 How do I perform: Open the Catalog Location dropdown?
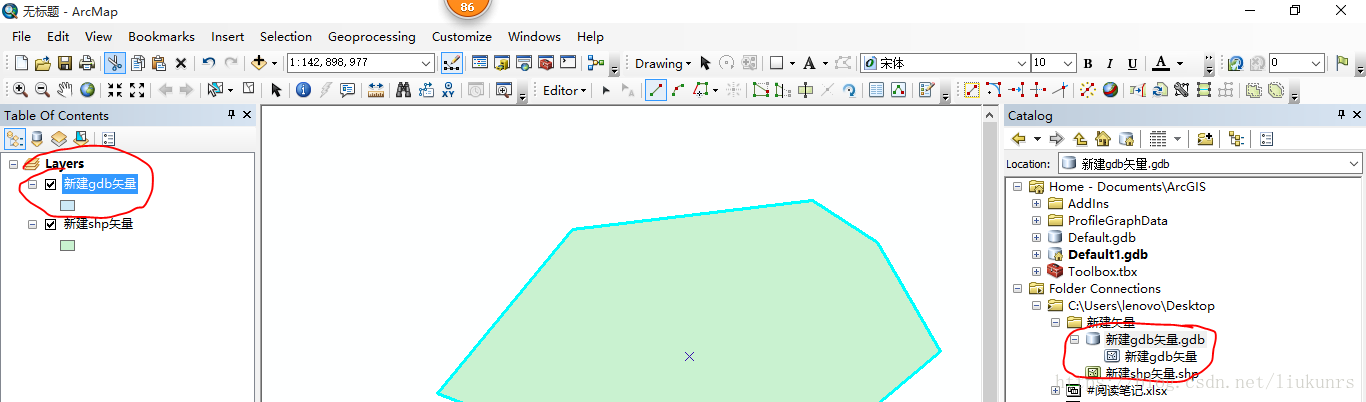click(x=1354, y=163)
